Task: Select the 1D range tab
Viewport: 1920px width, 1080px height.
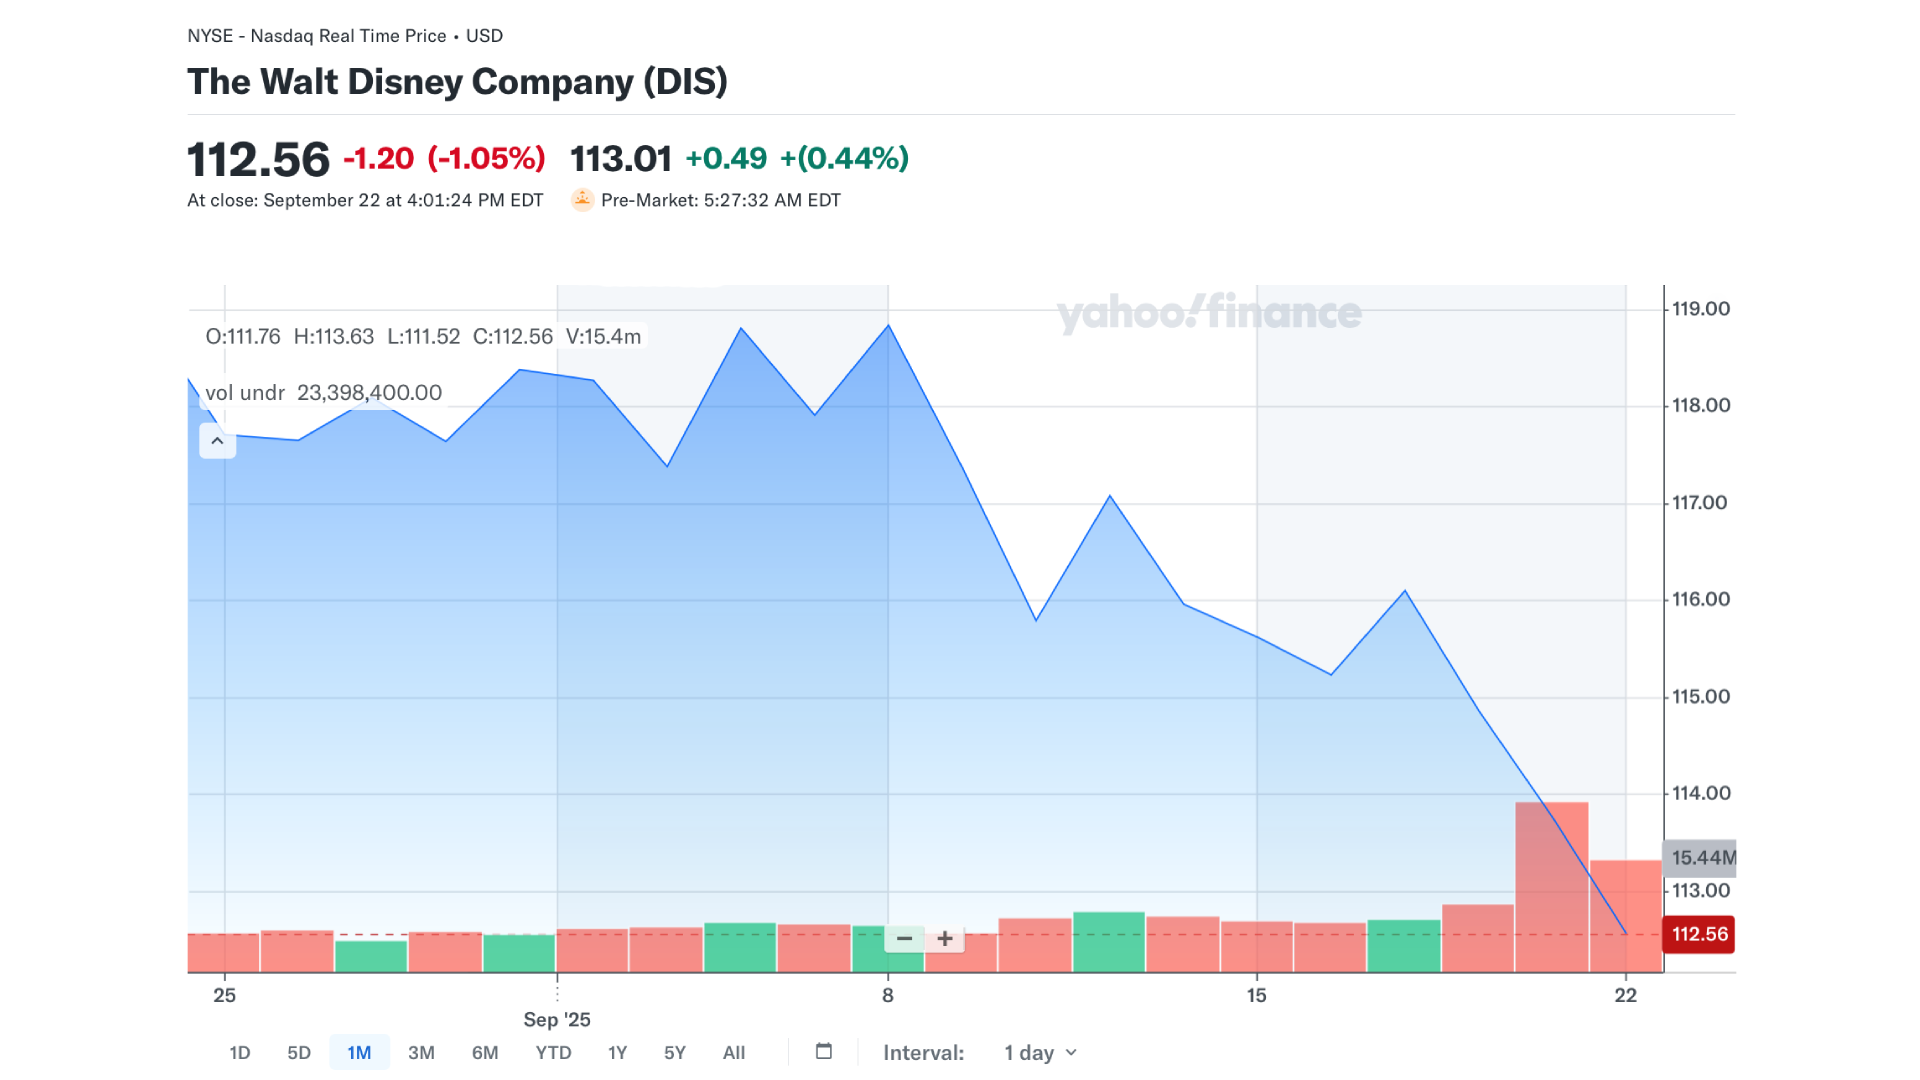Action: tap(240, 1053)
